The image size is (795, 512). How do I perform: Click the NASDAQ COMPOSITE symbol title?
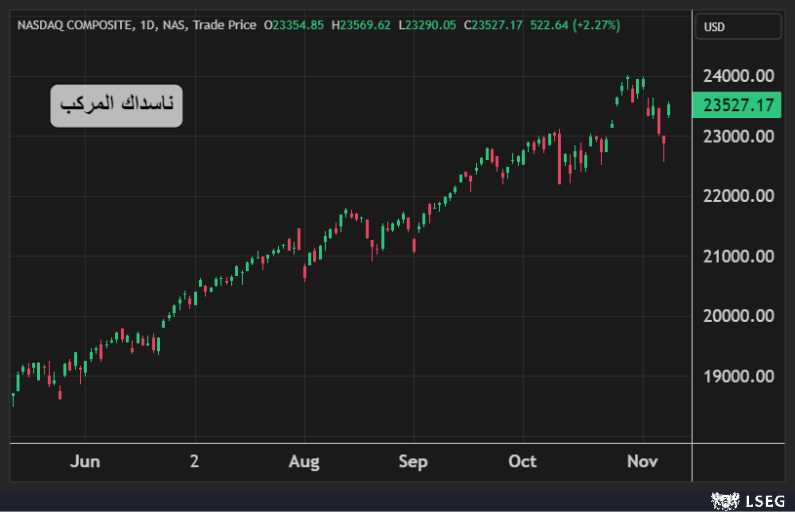coord(74,24)
